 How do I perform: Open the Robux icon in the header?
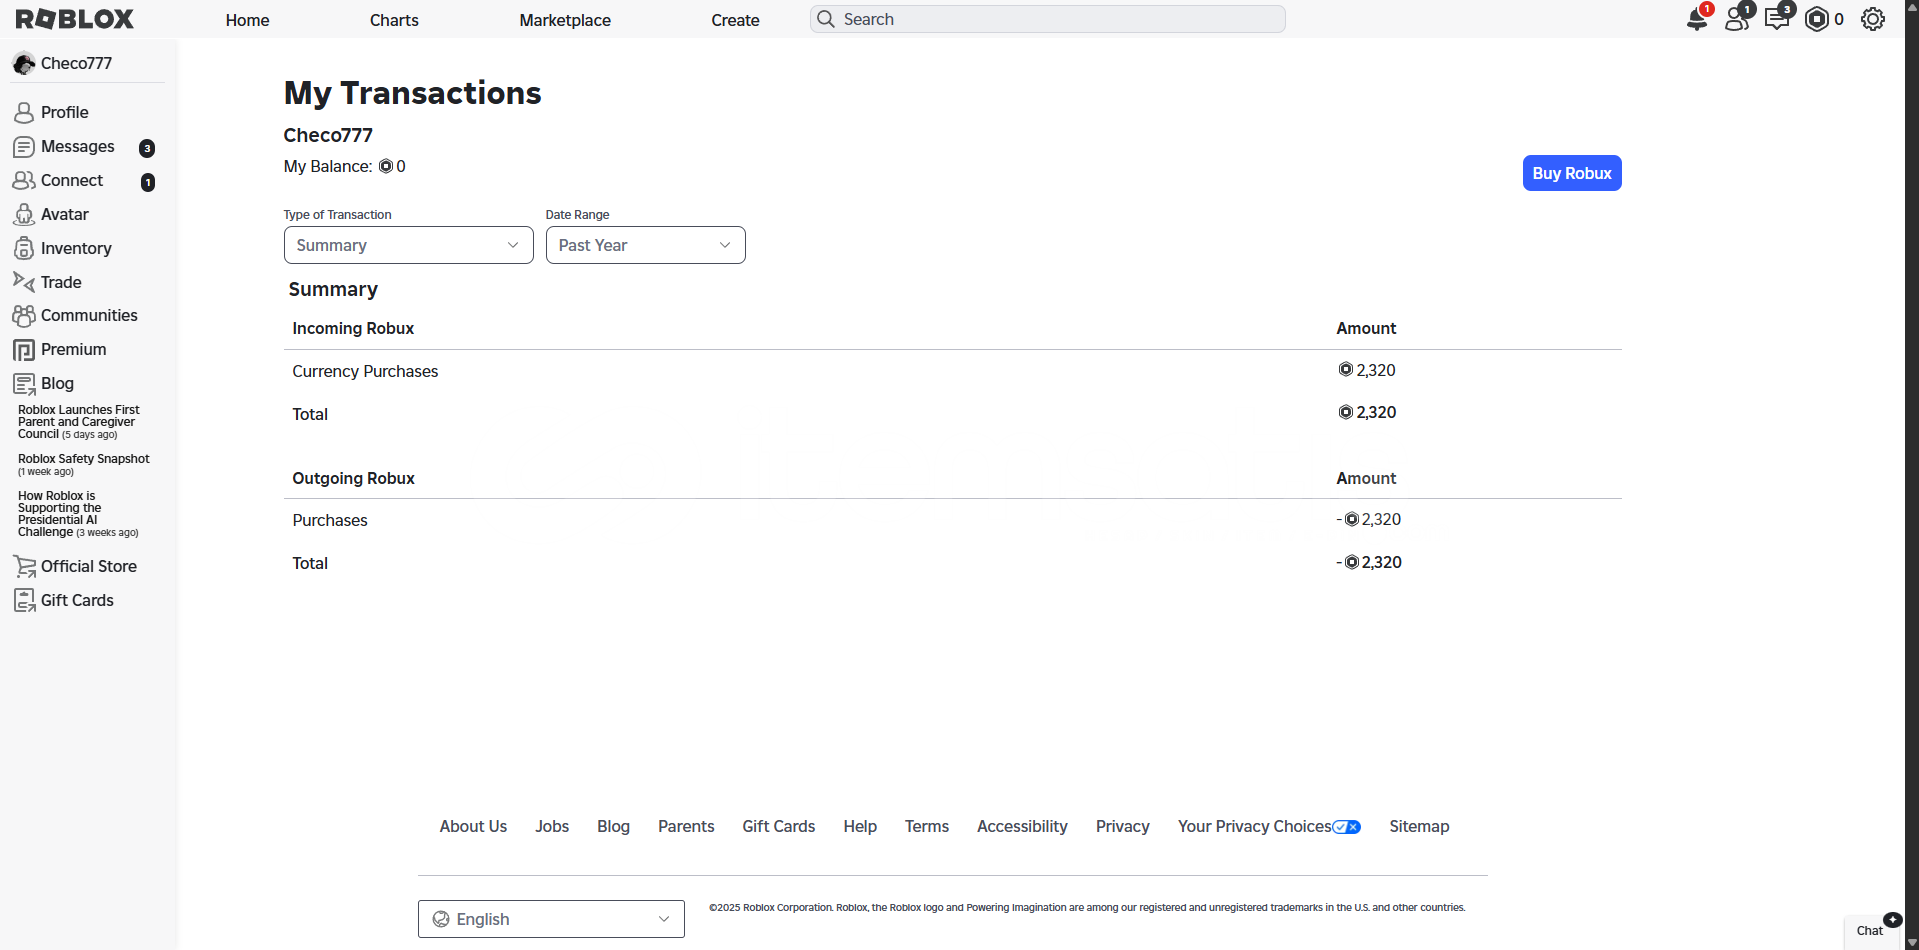(1817, 19)
